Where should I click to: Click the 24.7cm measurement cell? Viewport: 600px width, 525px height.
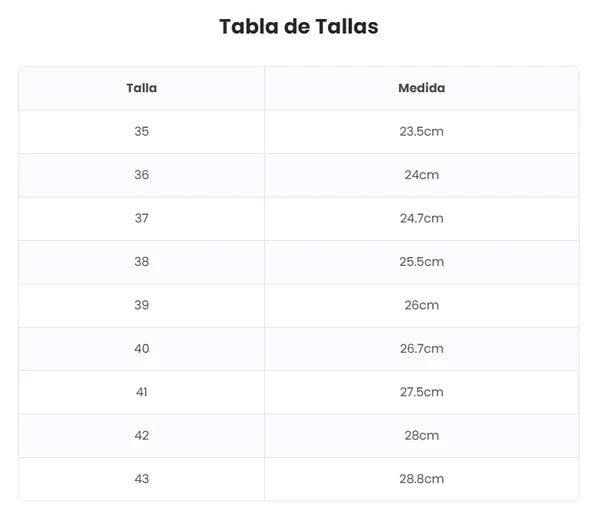[x=421, y=218]
